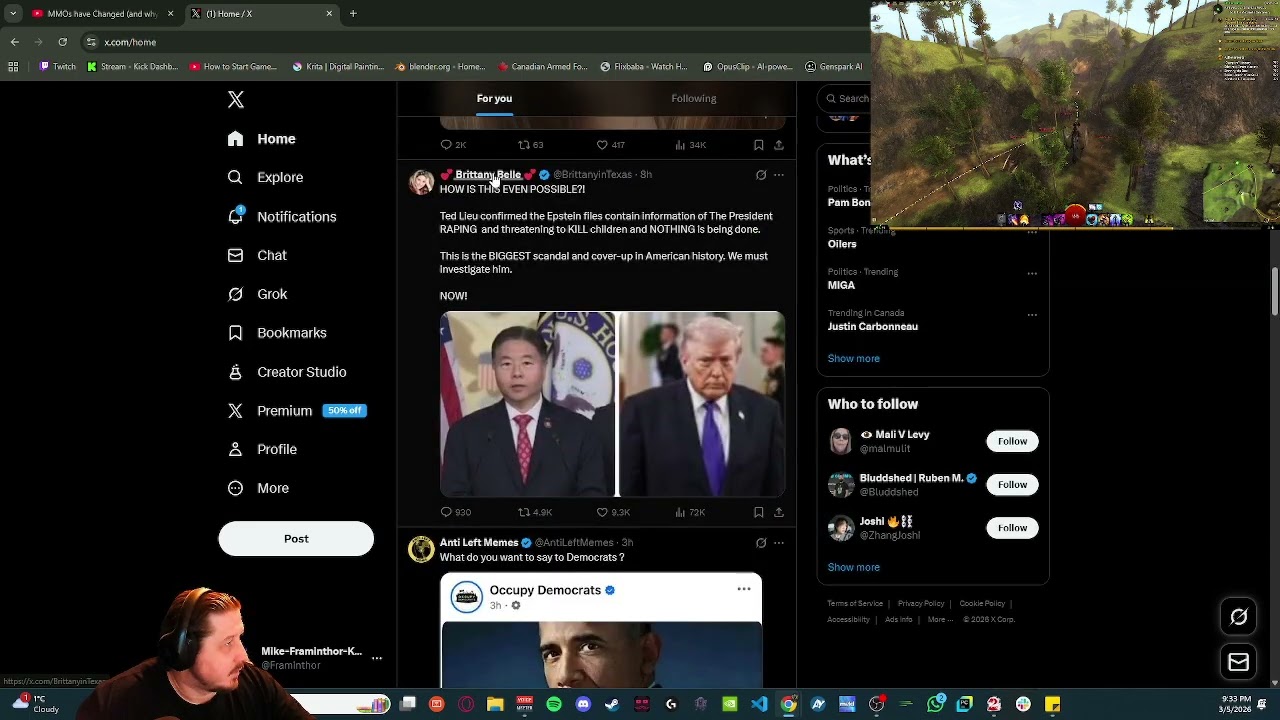This screenshot has width=1280, height=720.
Task: Open the floating Messages envelope button
Action: click(x=1238, y=662)
